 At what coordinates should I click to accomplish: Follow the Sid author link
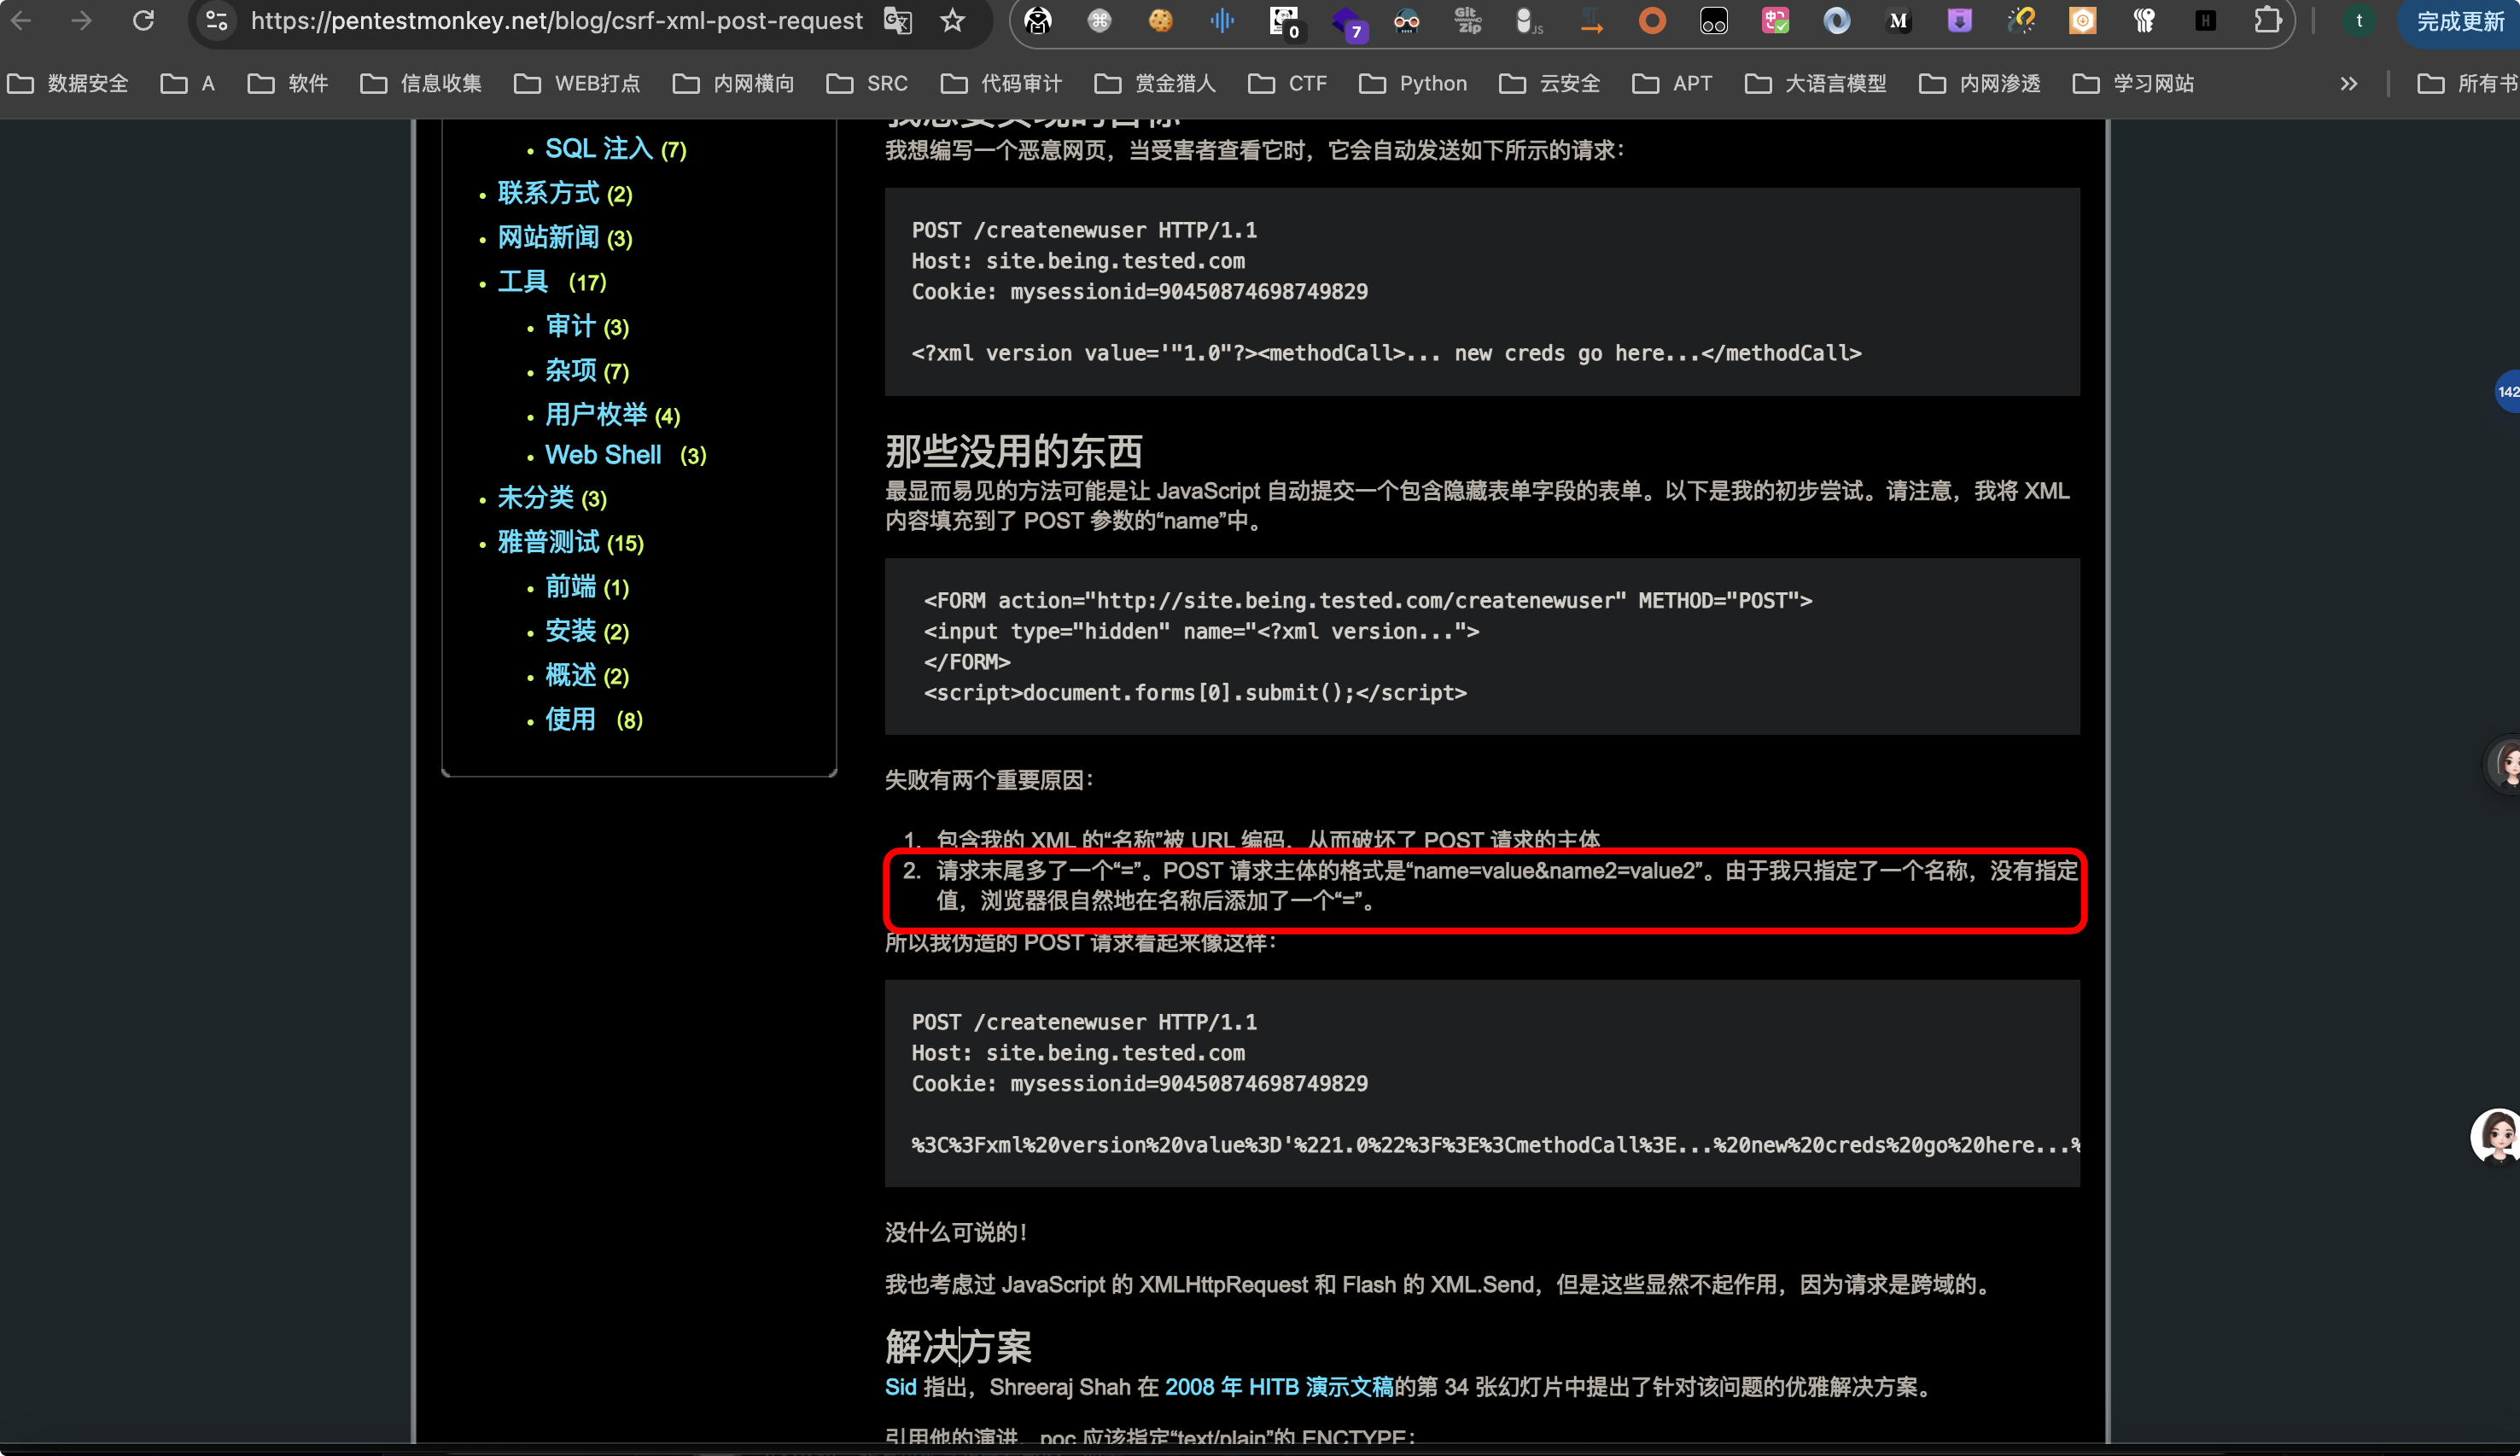[x=900, y=1387]
